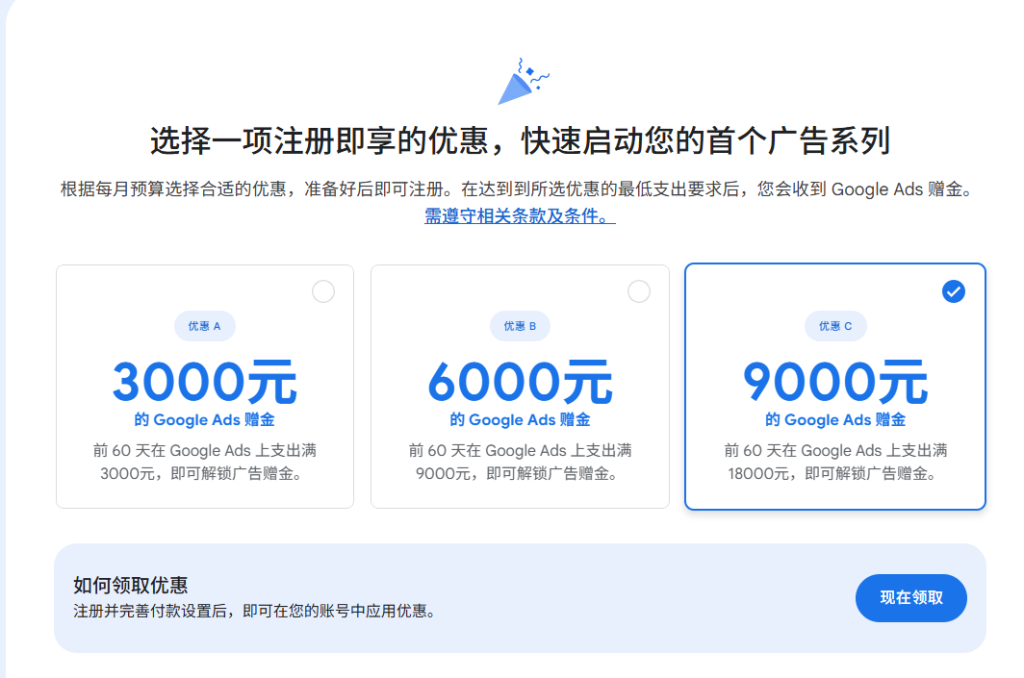The image size is (1024, 678).
Task: Click the 6000元 amount text
Action: click(x=519, y=380)
